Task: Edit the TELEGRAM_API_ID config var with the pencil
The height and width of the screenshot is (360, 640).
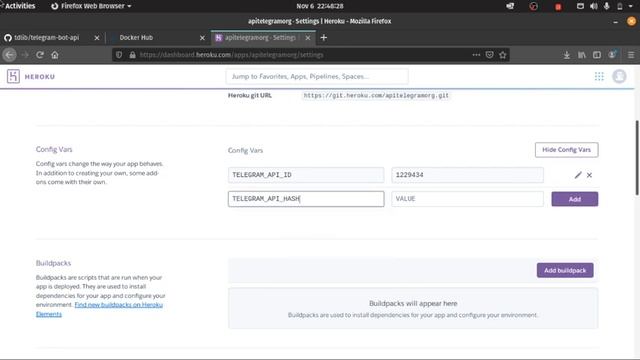Action: pos(578,175)
